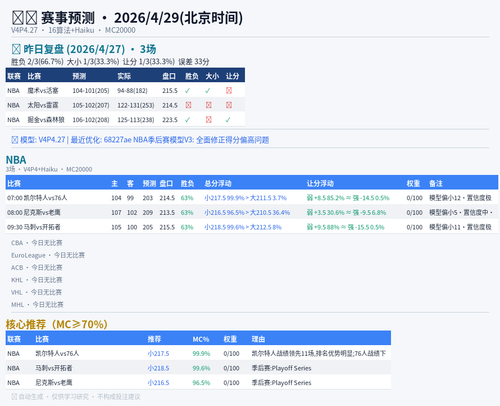
Task: Click the green check in 掘金vs森林狼 让分 column
Action: (x=228, y=120)
